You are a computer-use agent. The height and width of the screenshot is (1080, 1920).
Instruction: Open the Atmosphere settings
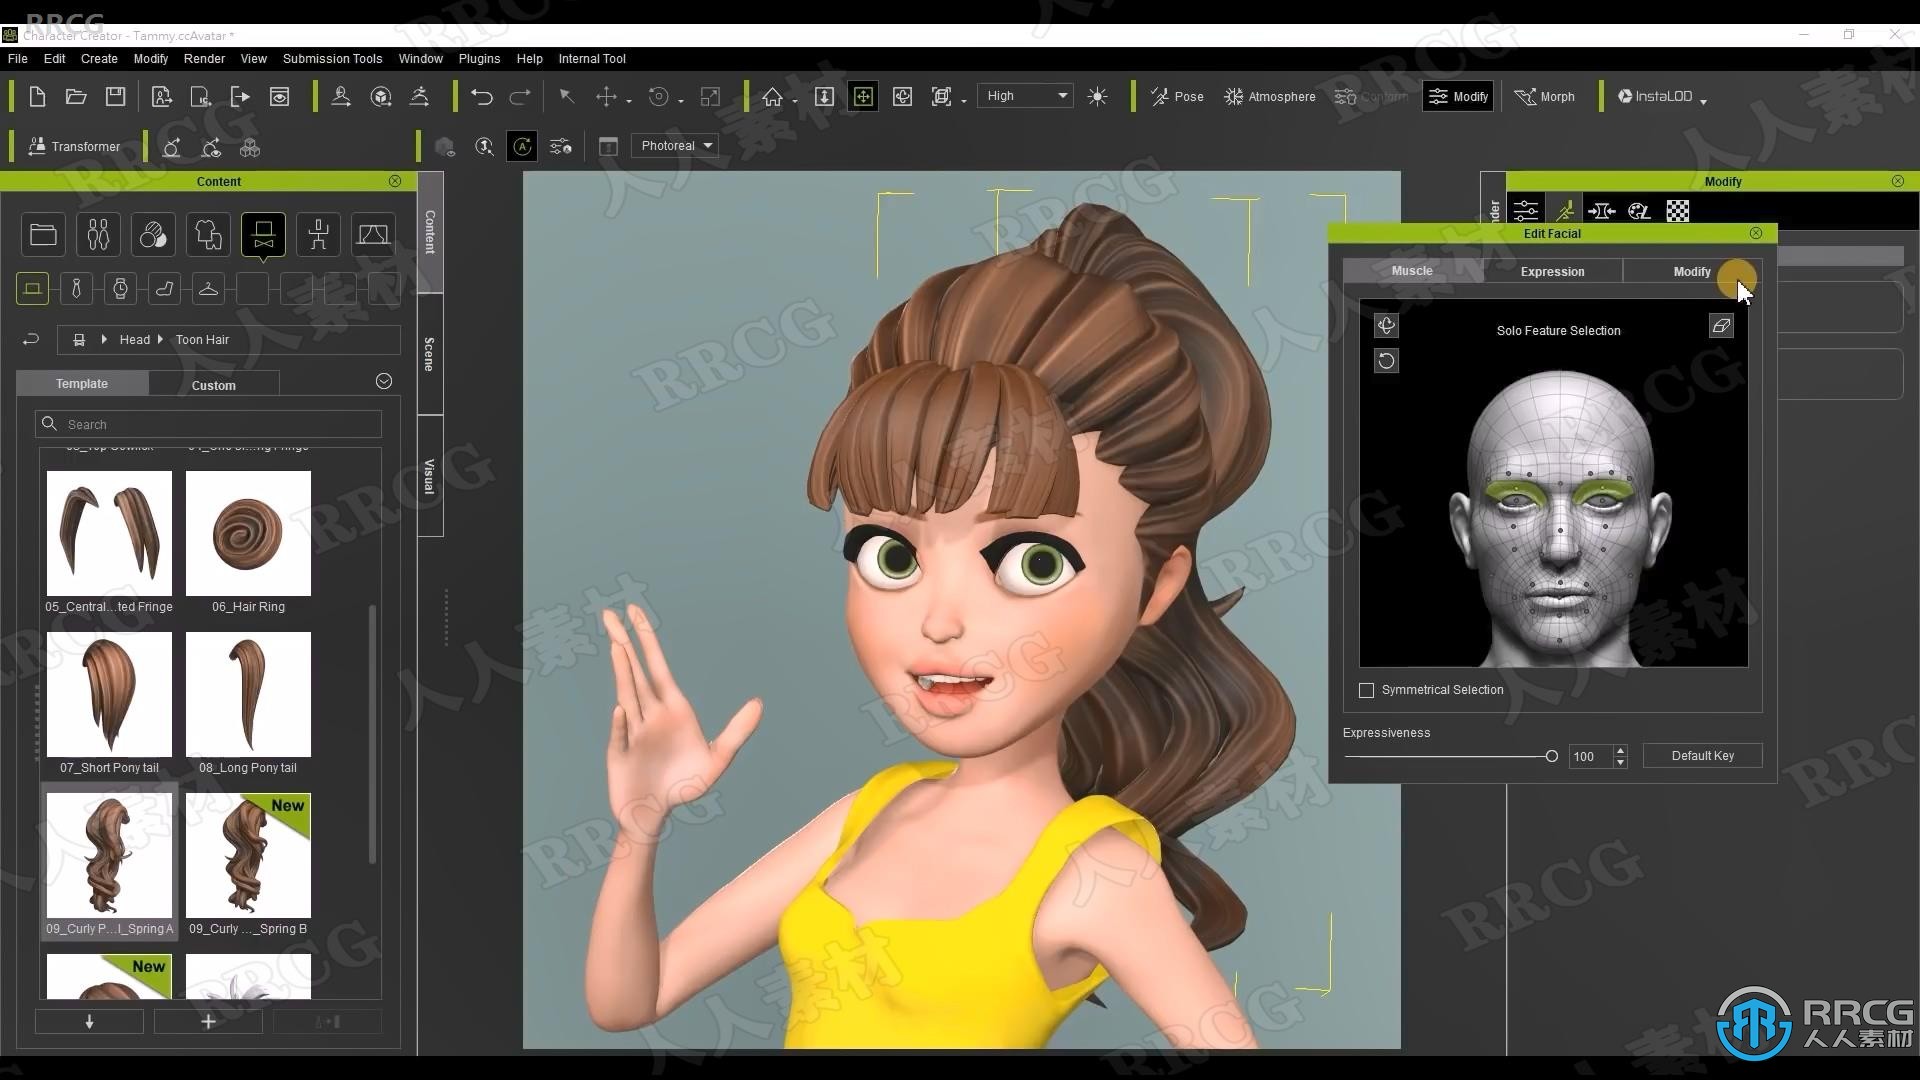point(1270,96)
